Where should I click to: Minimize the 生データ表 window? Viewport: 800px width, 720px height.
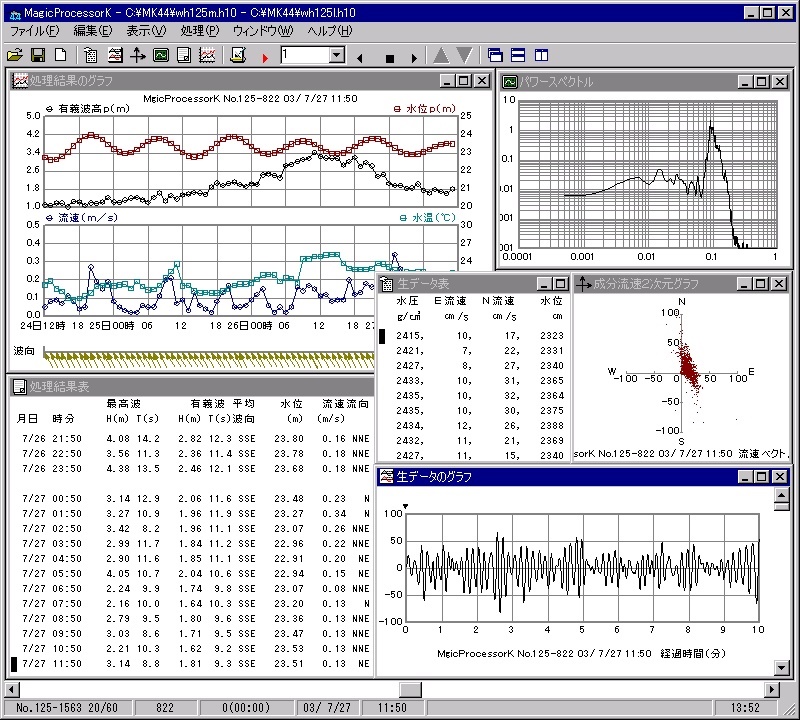[544, 284]
